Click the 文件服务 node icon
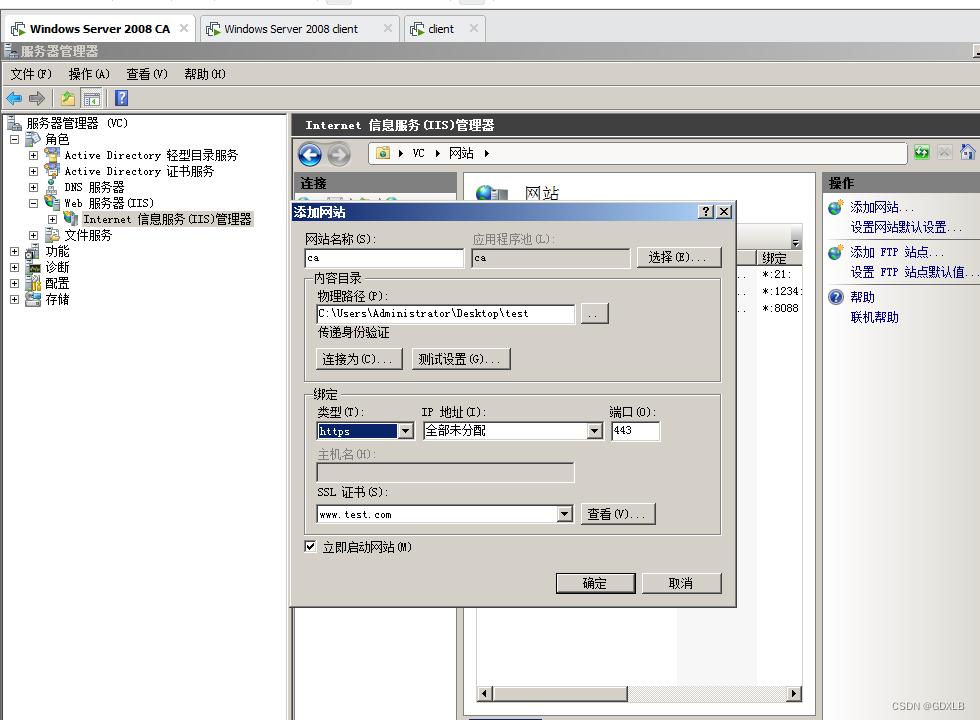980x720 pixels. [x=52, y=235]
